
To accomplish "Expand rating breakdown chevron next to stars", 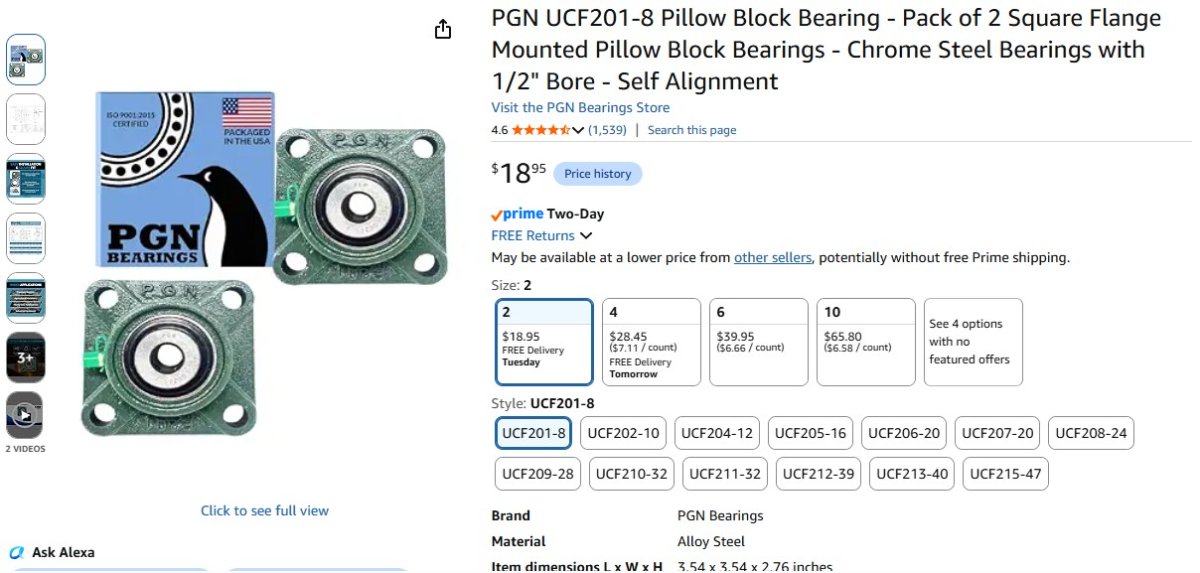I will (578, 130).
